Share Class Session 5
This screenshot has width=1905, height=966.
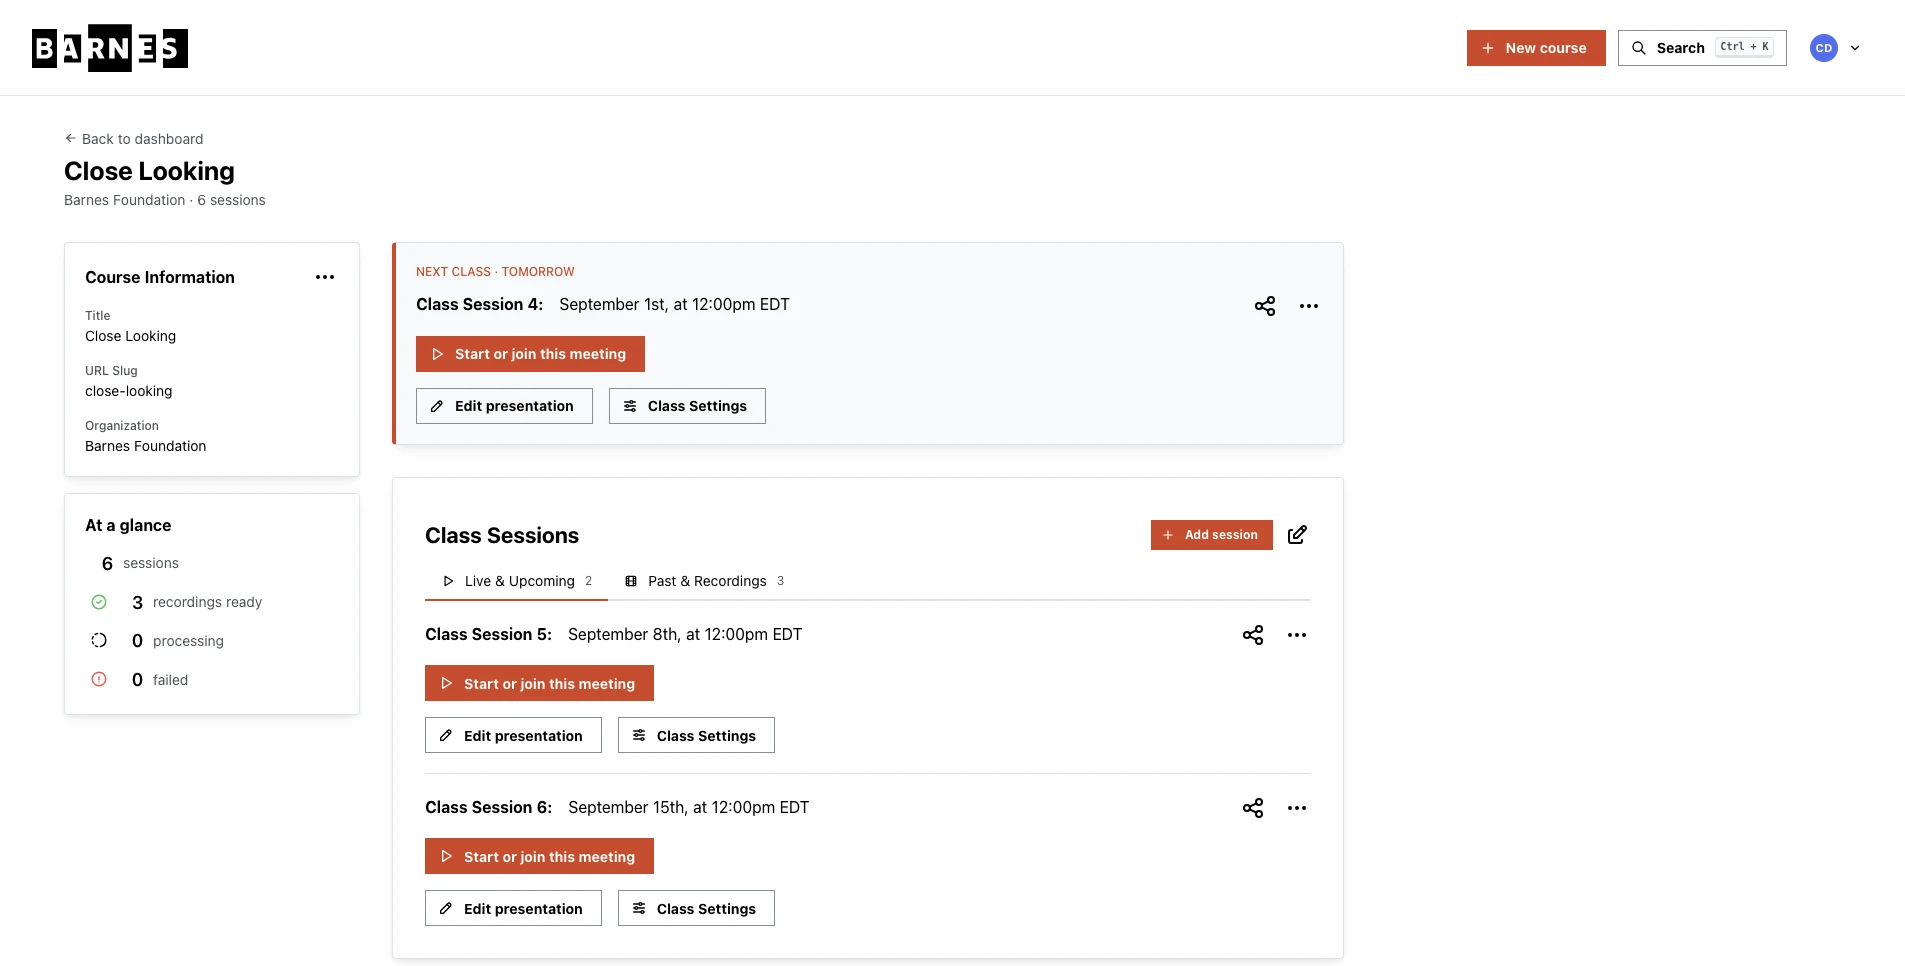(x=1253, y=635)
